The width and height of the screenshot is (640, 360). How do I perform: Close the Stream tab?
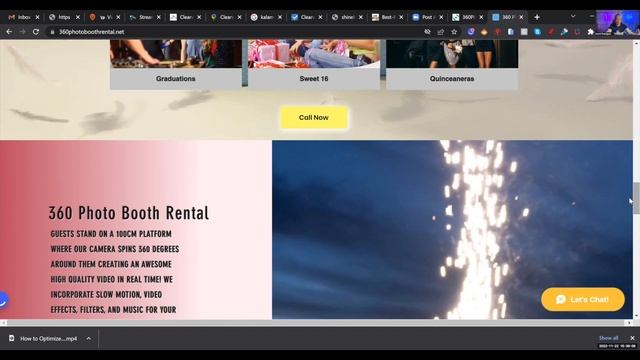click(158, 17)
